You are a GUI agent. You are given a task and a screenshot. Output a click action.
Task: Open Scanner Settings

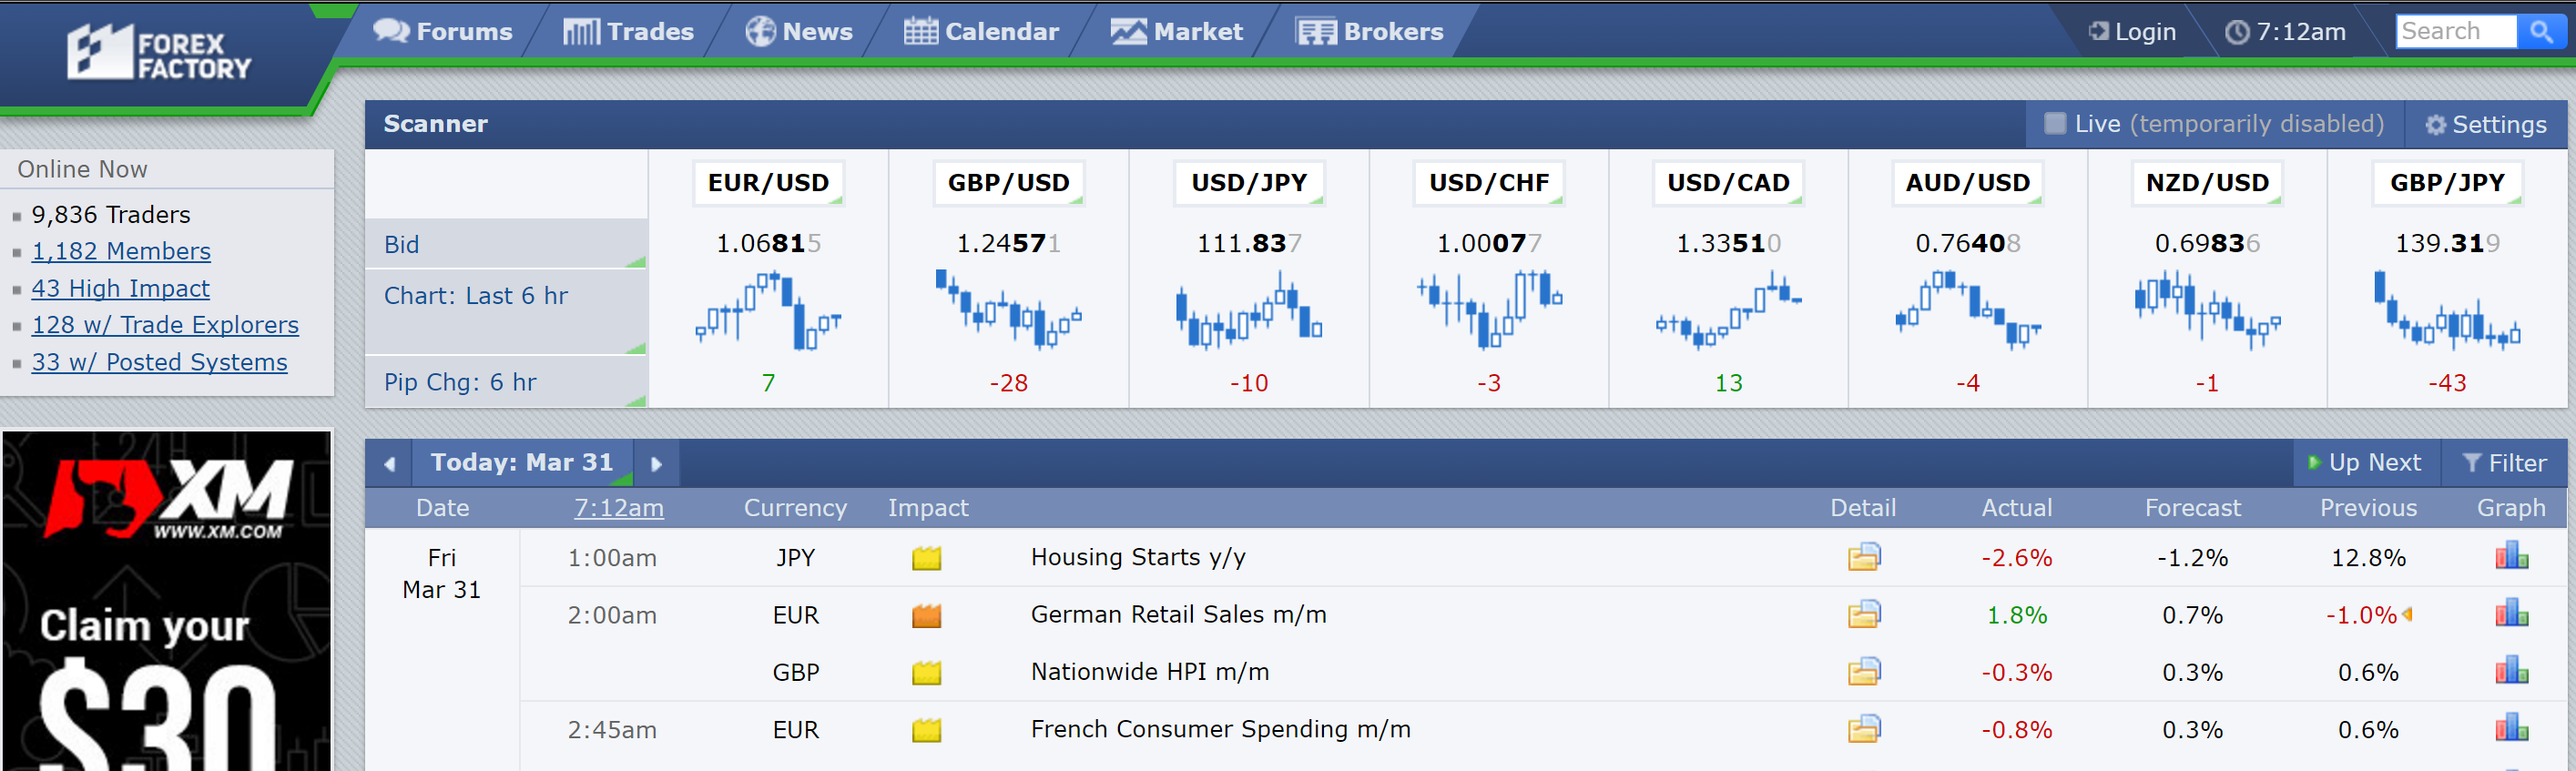[2486, 124]
